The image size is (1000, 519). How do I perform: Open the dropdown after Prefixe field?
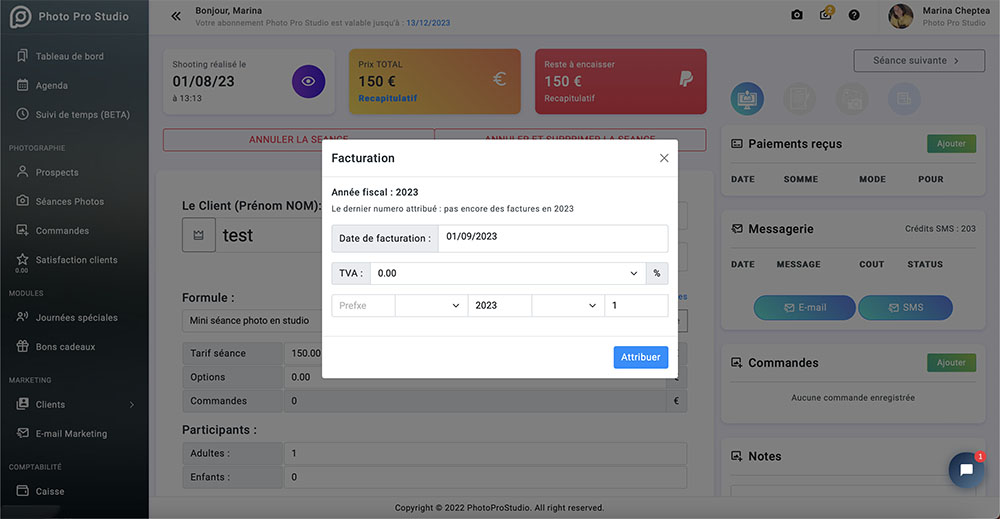click(x=431, y=305)
